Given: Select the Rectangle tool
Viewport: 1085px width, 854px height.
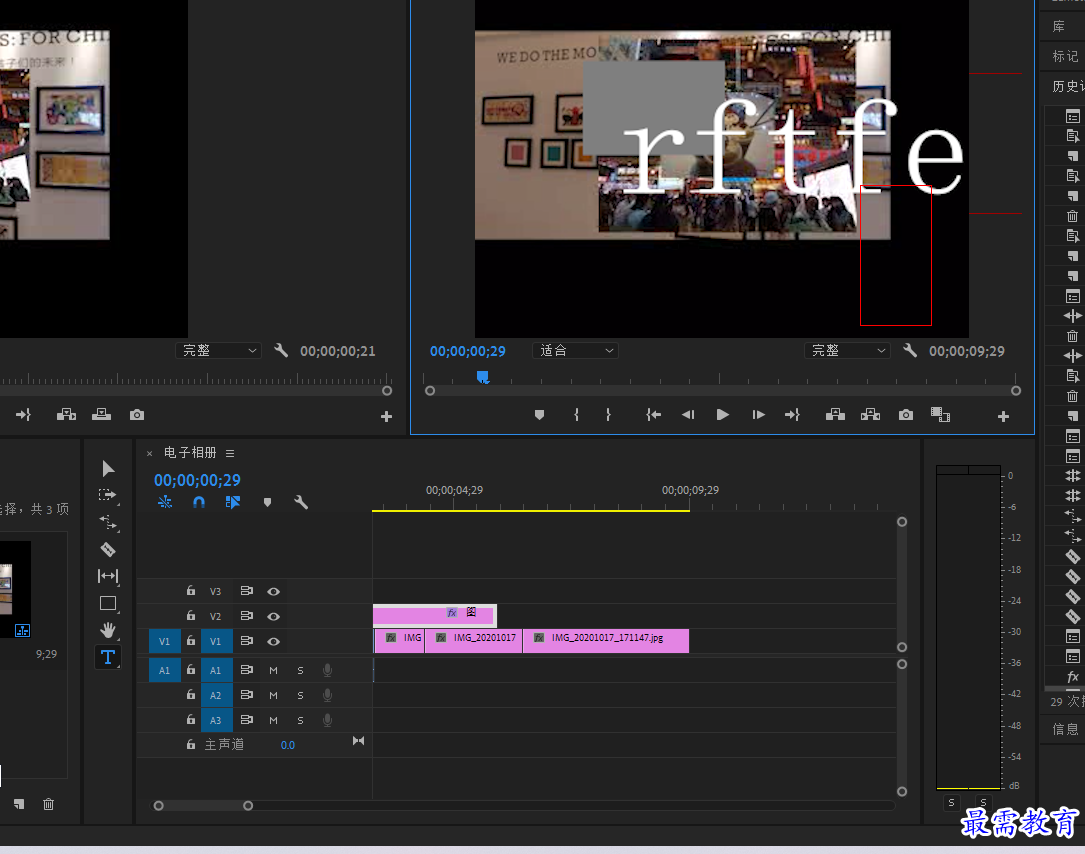Looking at the screenshot, I should [x=108, y=603].
